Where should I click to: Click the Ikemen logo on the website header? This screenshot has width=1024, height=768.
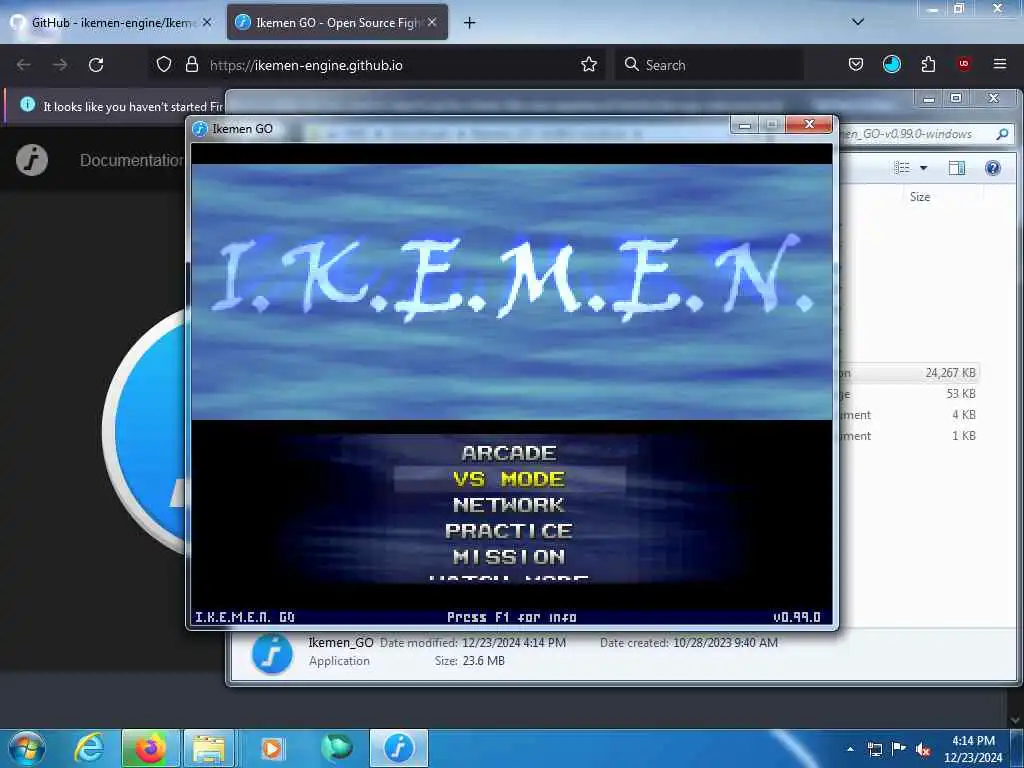click(32, 159)
